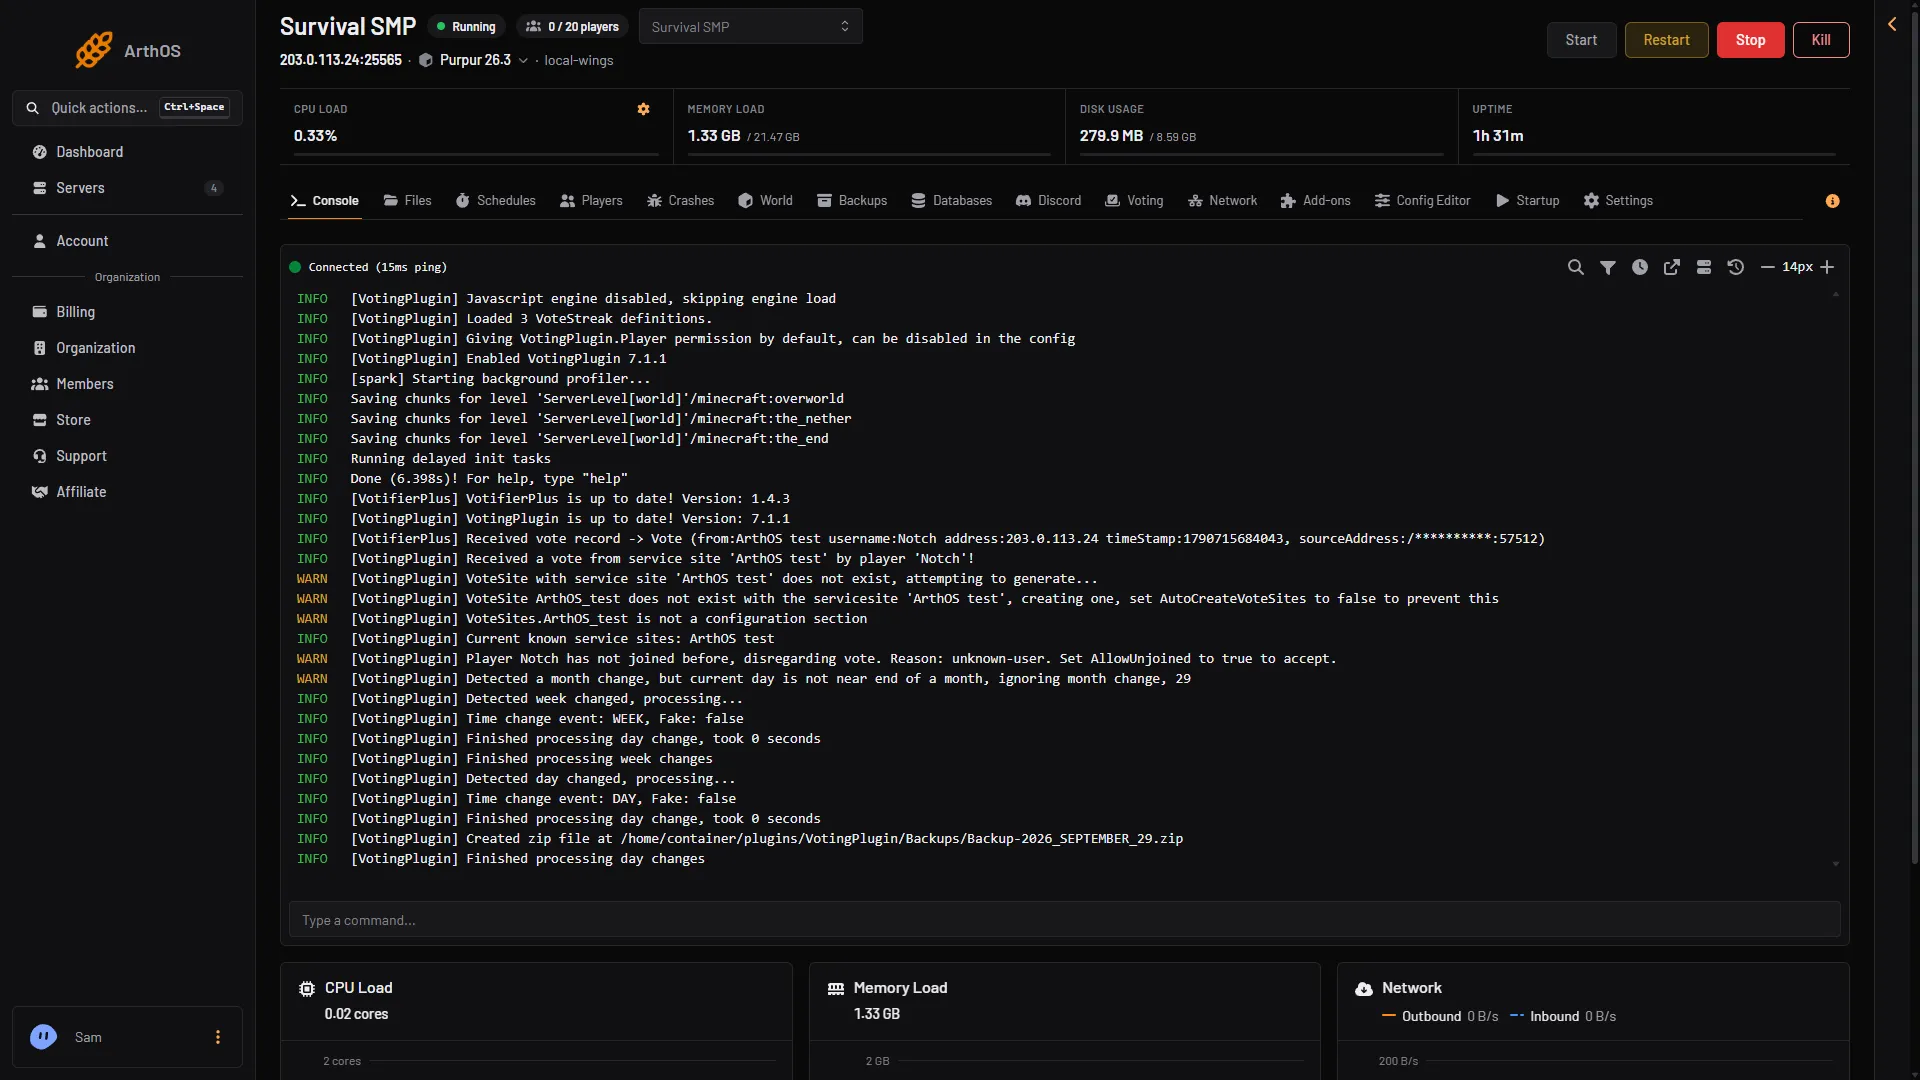
Task: Open the Crashes tab
Action: click(x=680, y=201)
